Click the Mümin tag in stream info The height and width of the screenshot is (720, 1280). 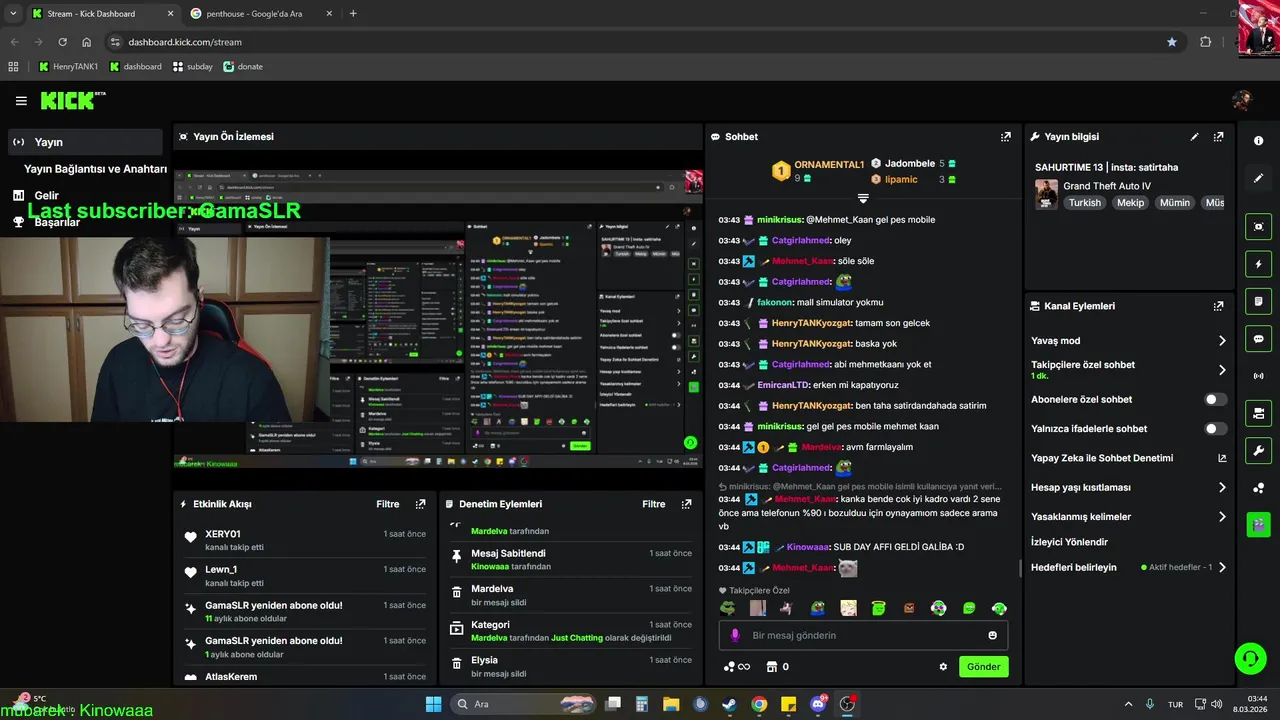1174,203
